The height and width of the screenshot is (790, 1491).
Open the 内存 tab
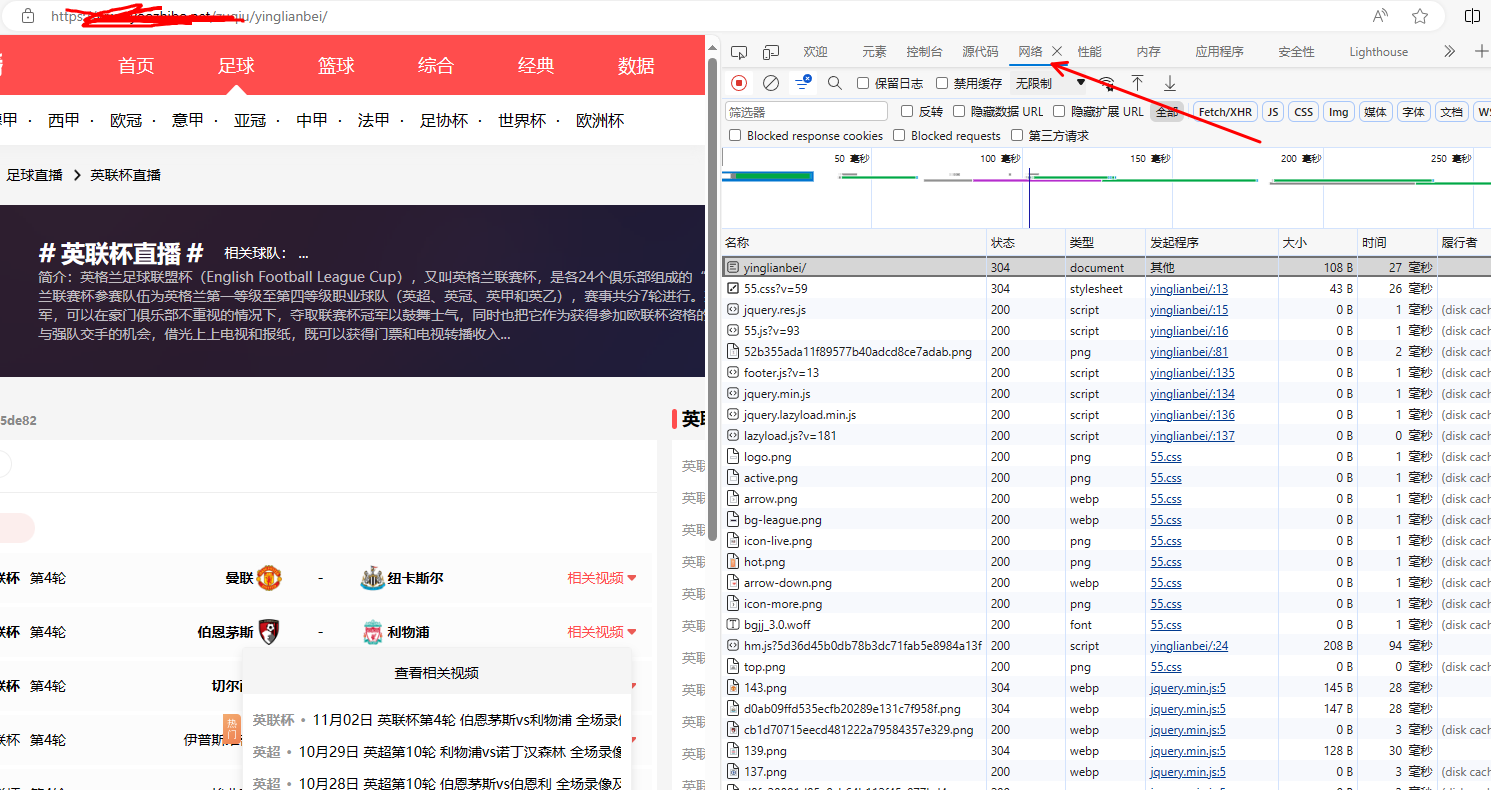(1148, 52)
